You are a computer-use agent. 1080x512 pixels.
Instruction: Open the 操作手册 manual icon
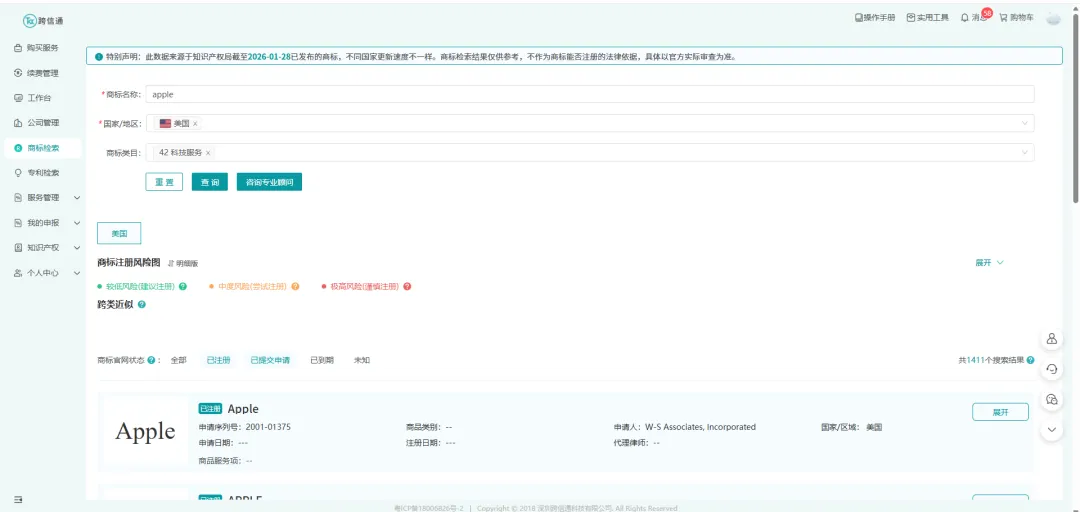[858, 18]
